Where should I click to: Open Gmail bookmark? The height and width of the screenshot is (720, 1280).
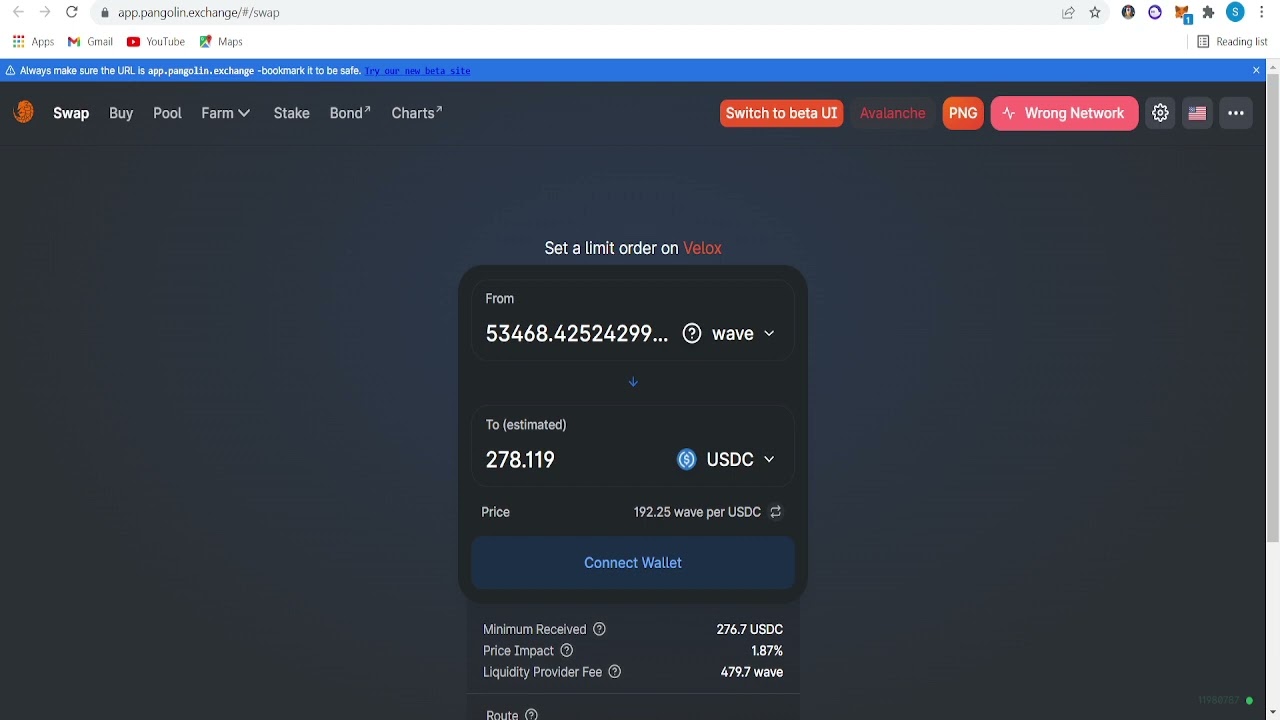[90, 42]
